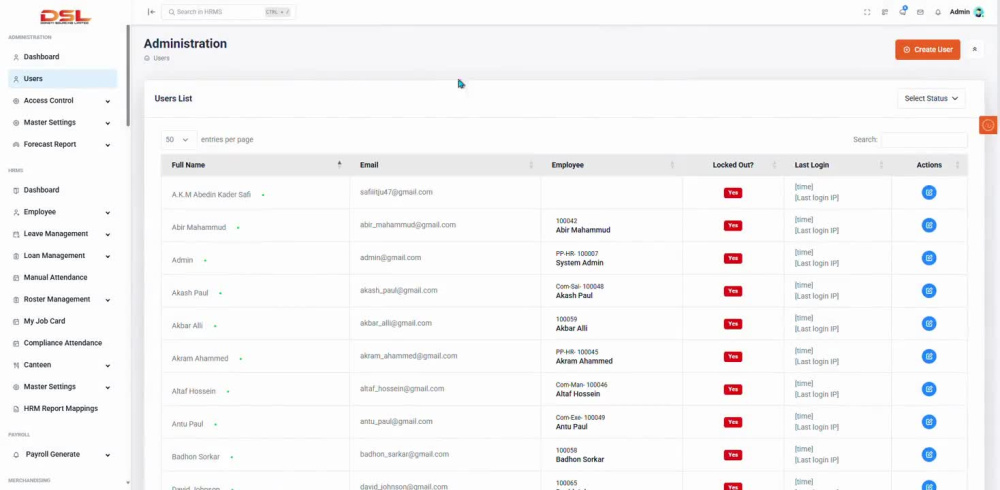Sort by Locked Out? column
1000x490 pixels.
pos(733,165)
